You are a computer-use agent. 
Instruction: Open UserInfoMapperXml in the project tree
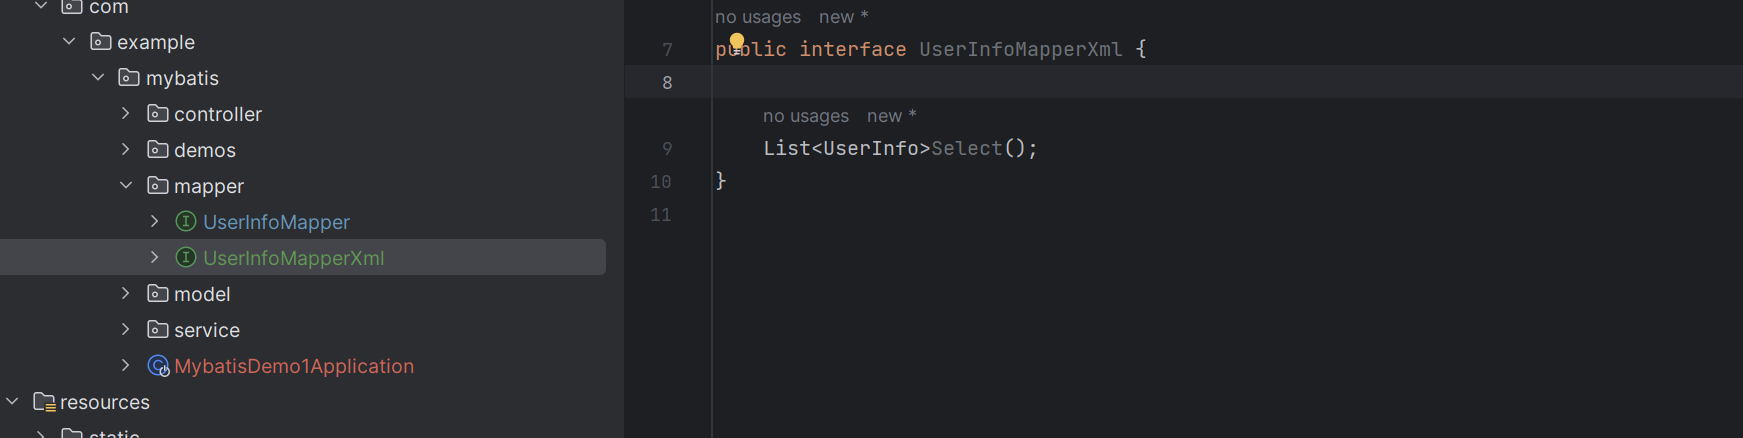coord(293,258)
